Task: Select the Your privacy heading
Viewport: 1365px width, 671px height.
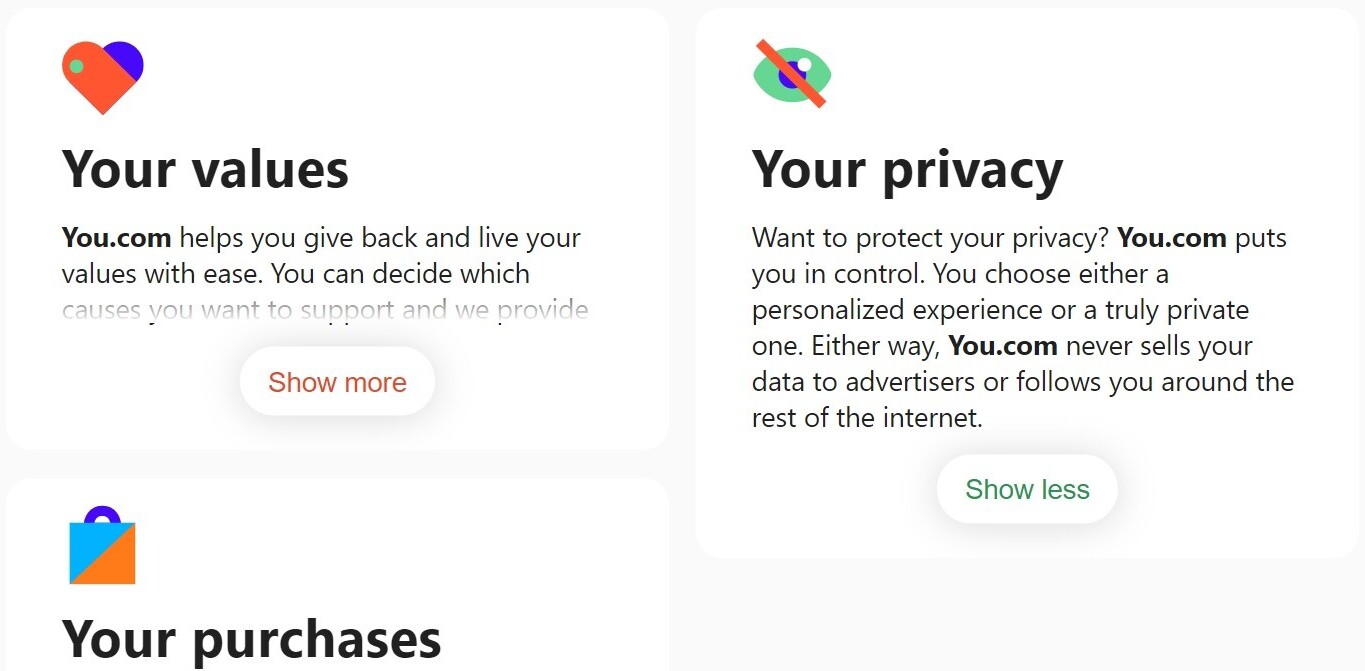Action: (907, 169)
